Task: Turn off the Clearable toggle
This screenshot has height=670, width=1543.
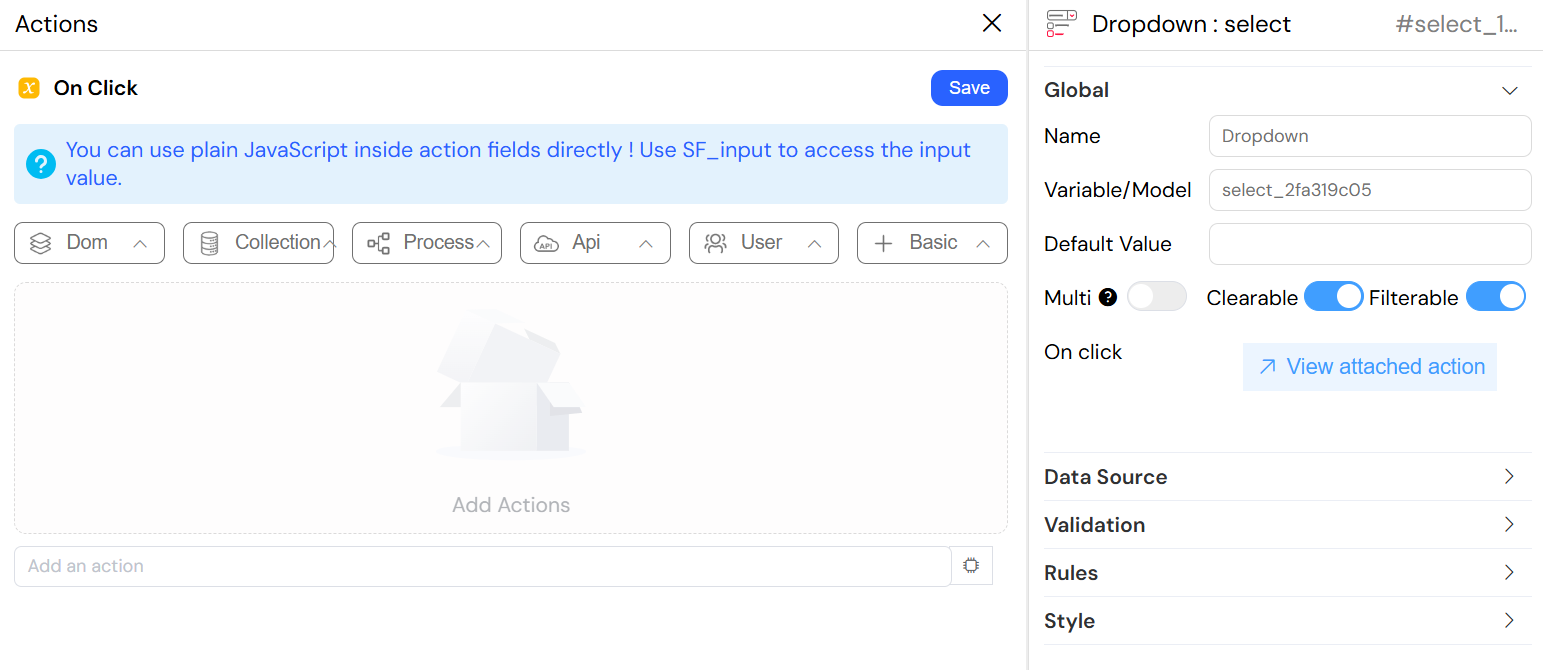Action: pyautogui.click(x=1333, y=297)
